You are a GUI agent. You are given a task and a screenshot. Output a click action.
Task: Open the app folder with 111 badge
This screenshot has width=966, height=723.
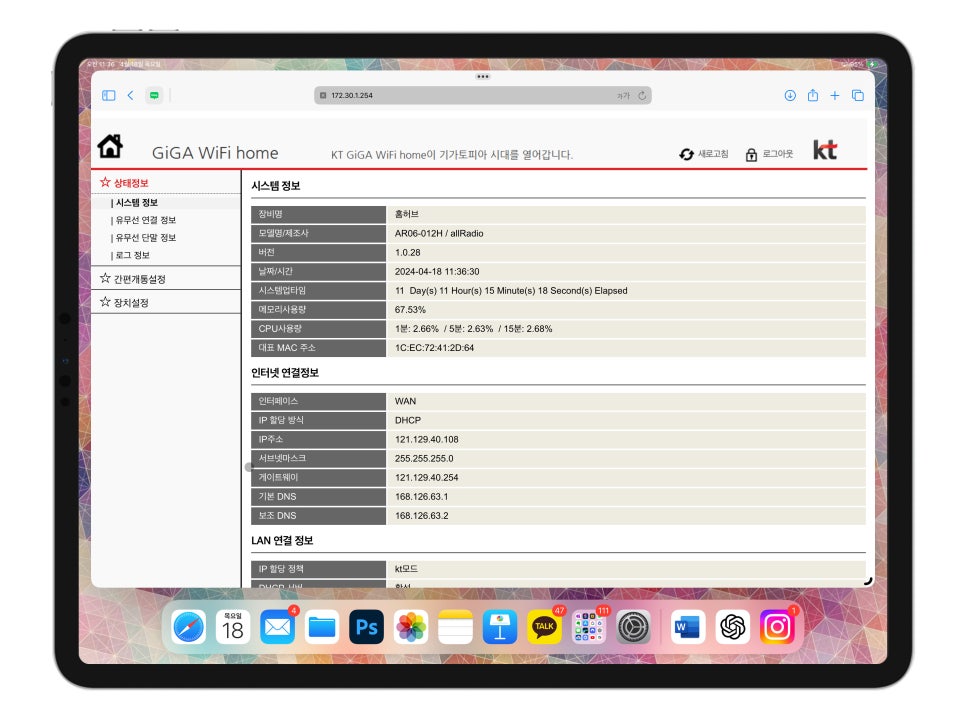589,628
